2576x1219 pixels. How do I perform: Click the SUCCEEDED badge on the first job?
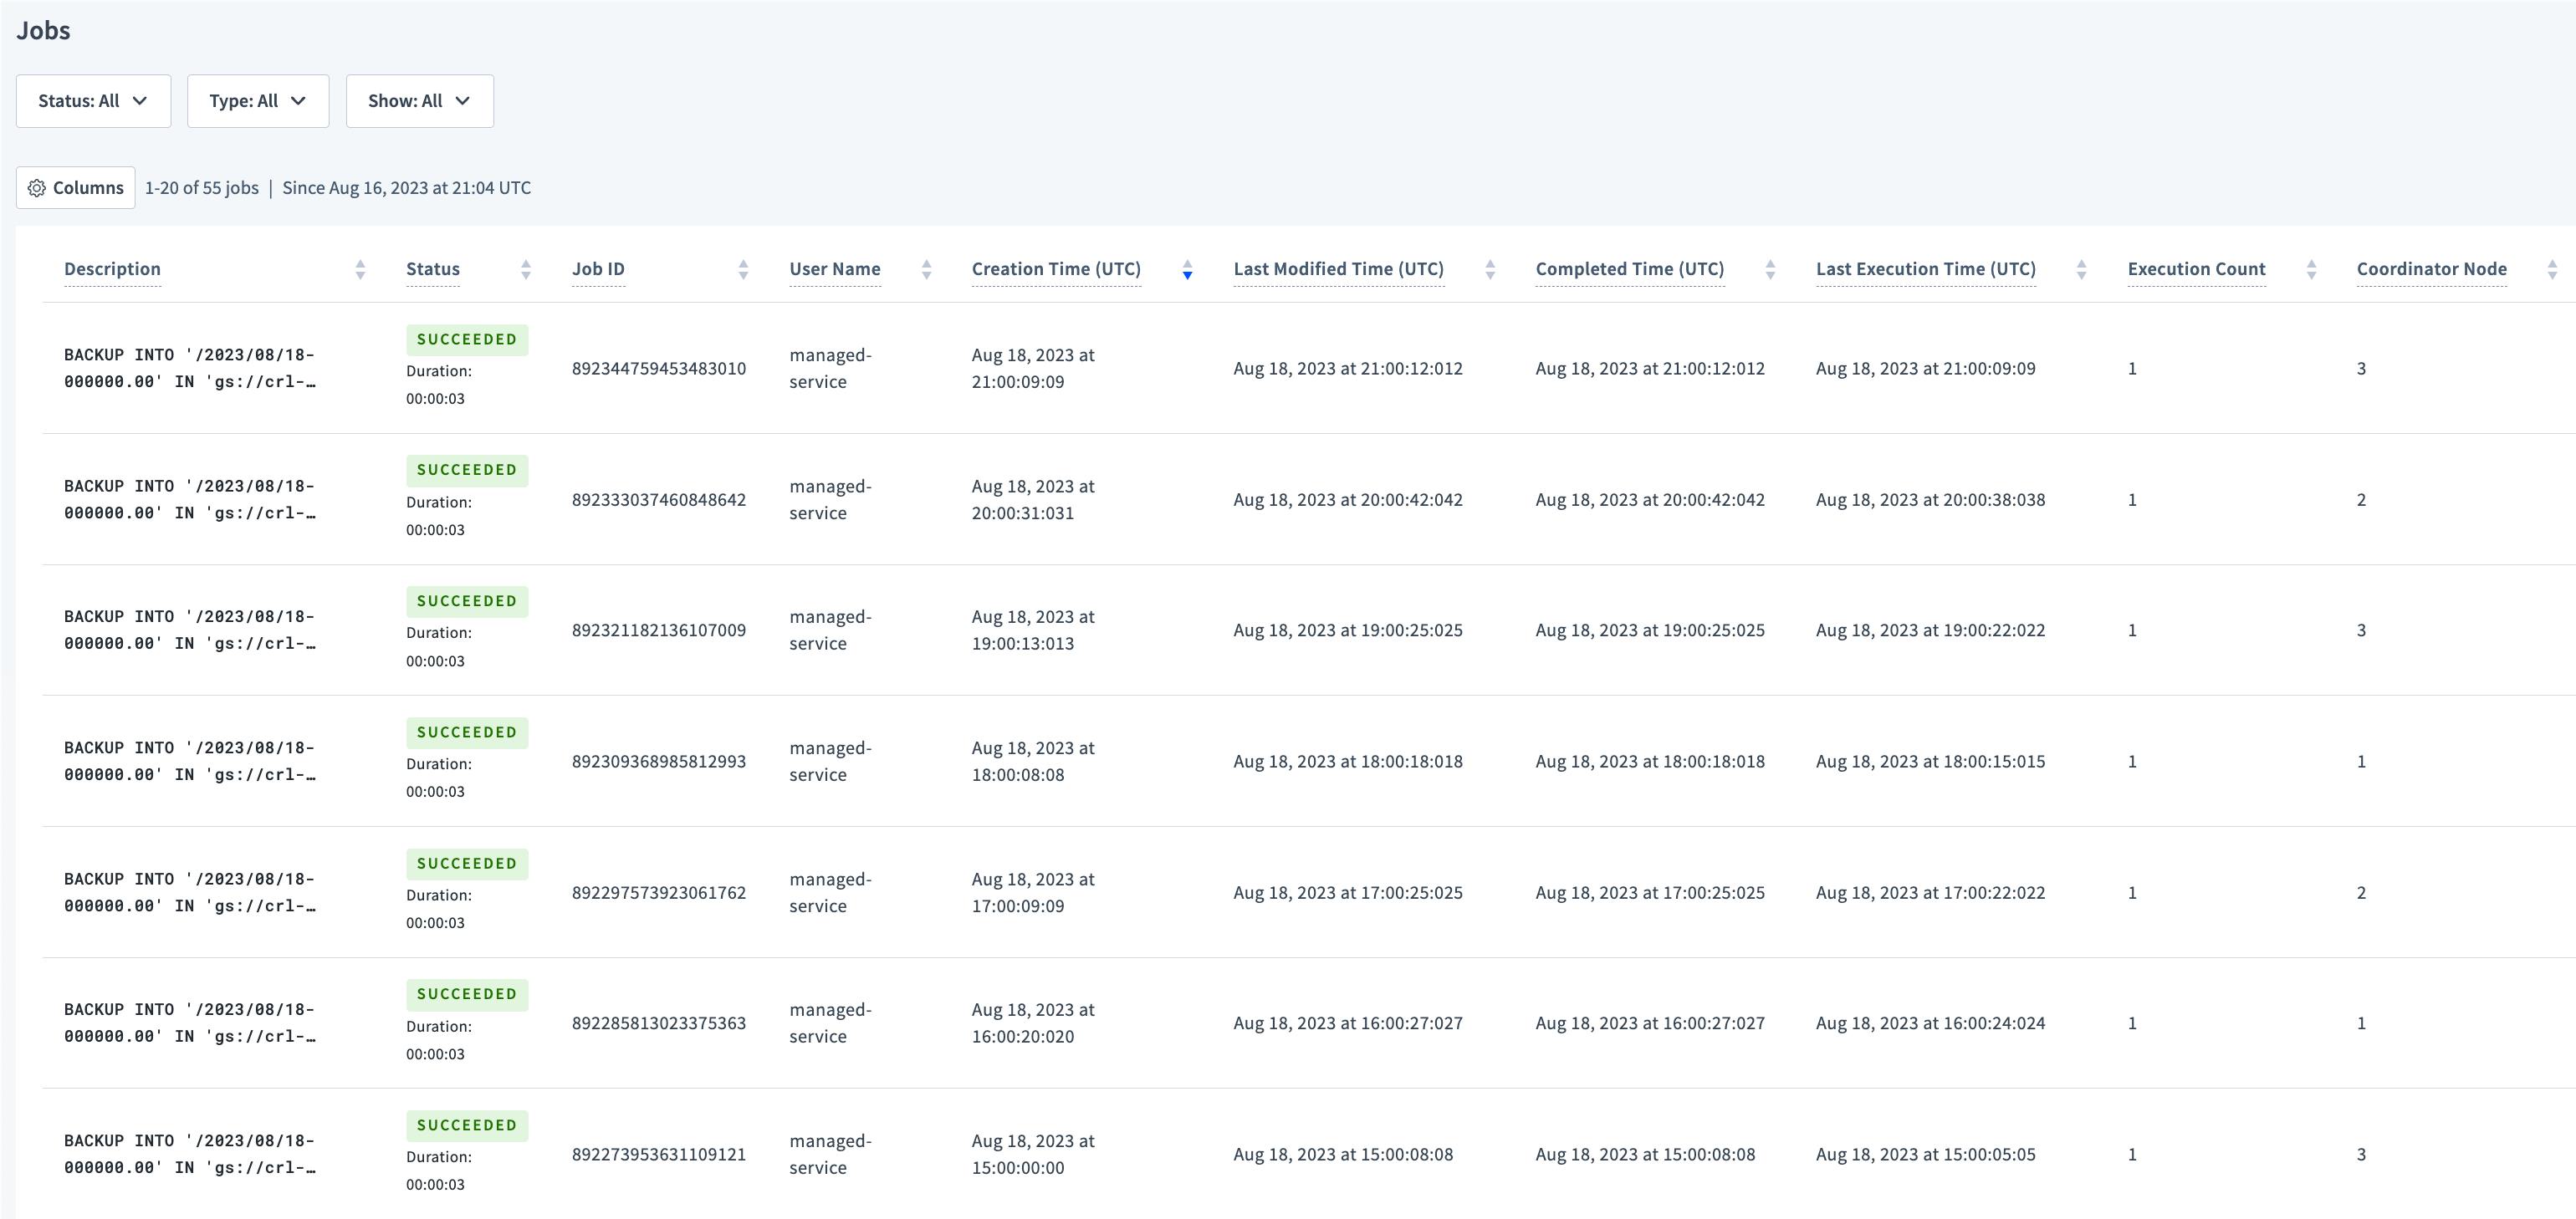click(467, 339)
